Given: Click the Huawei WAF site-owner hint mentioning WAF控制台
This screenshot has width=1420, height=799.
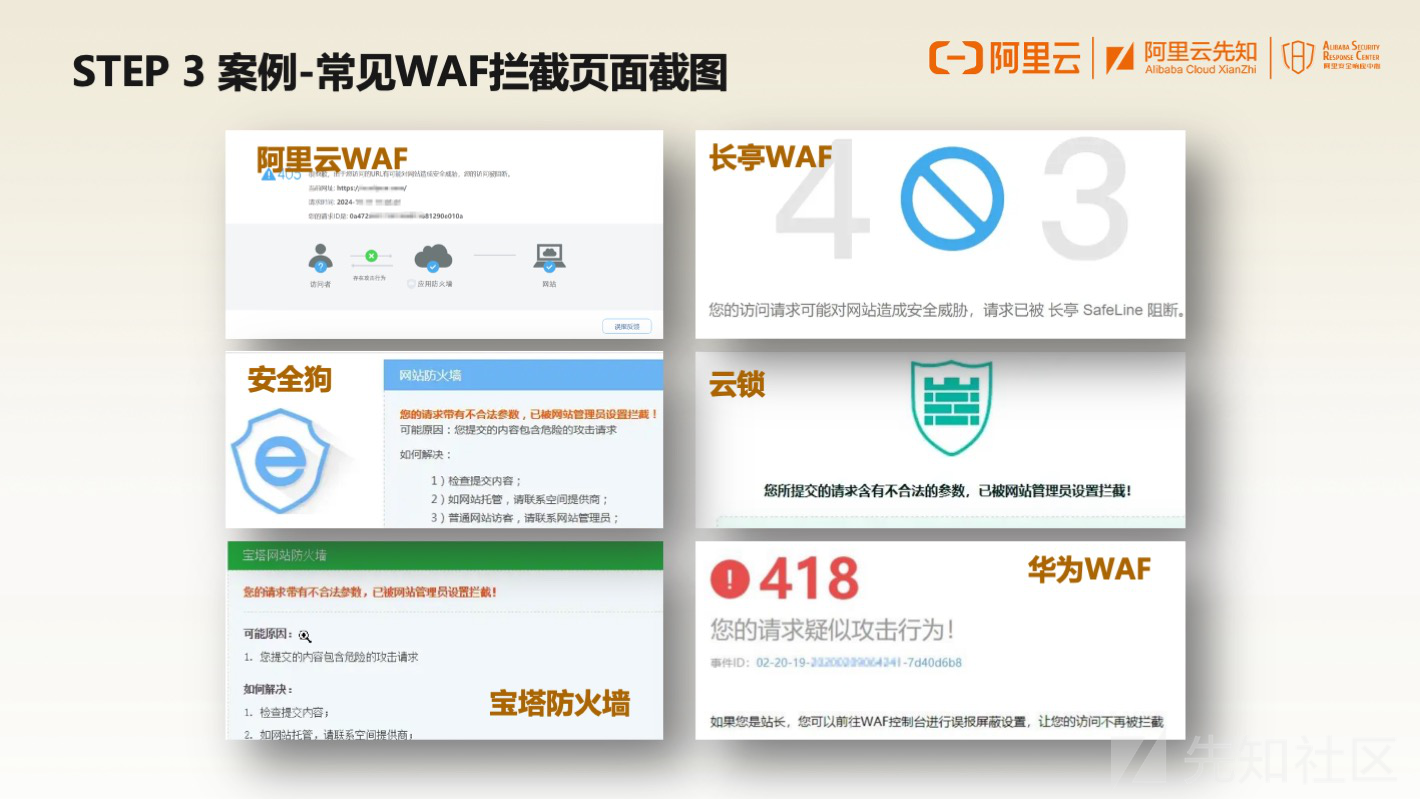Looking at the screenshot, I should pyautogui.click(x=937, y=722).
